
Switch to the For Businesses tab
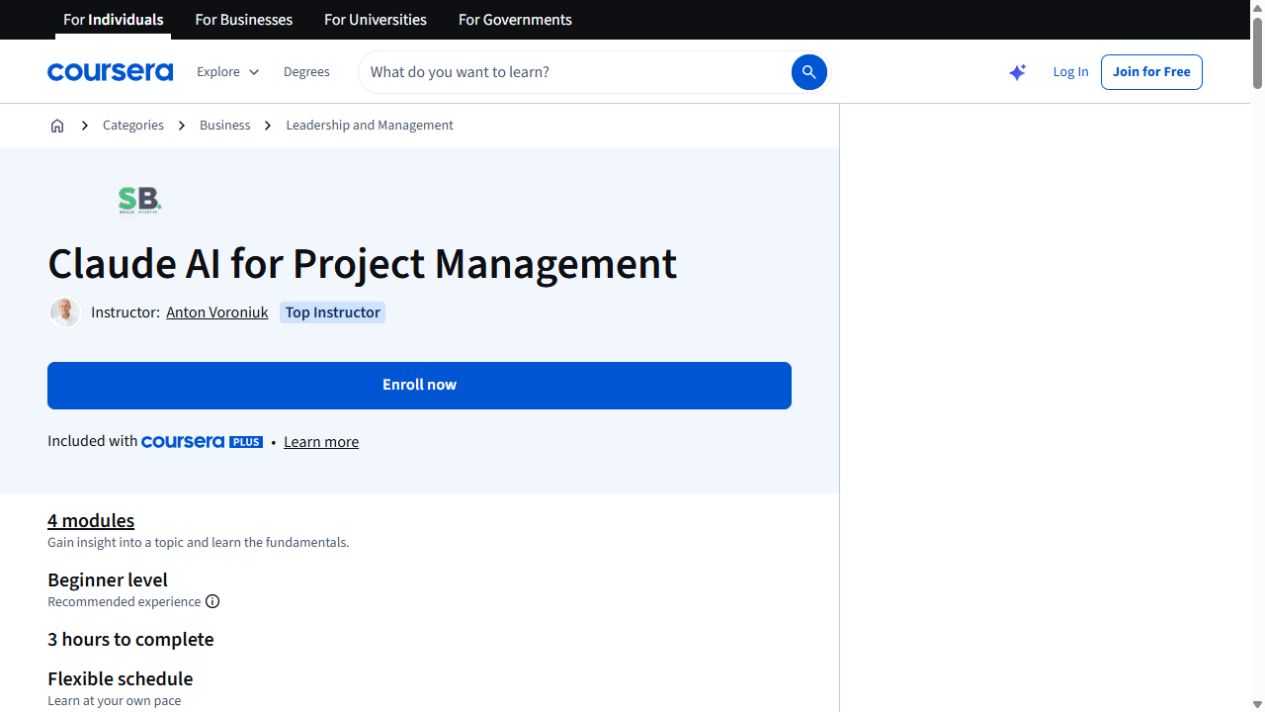(x=244, y=19)
